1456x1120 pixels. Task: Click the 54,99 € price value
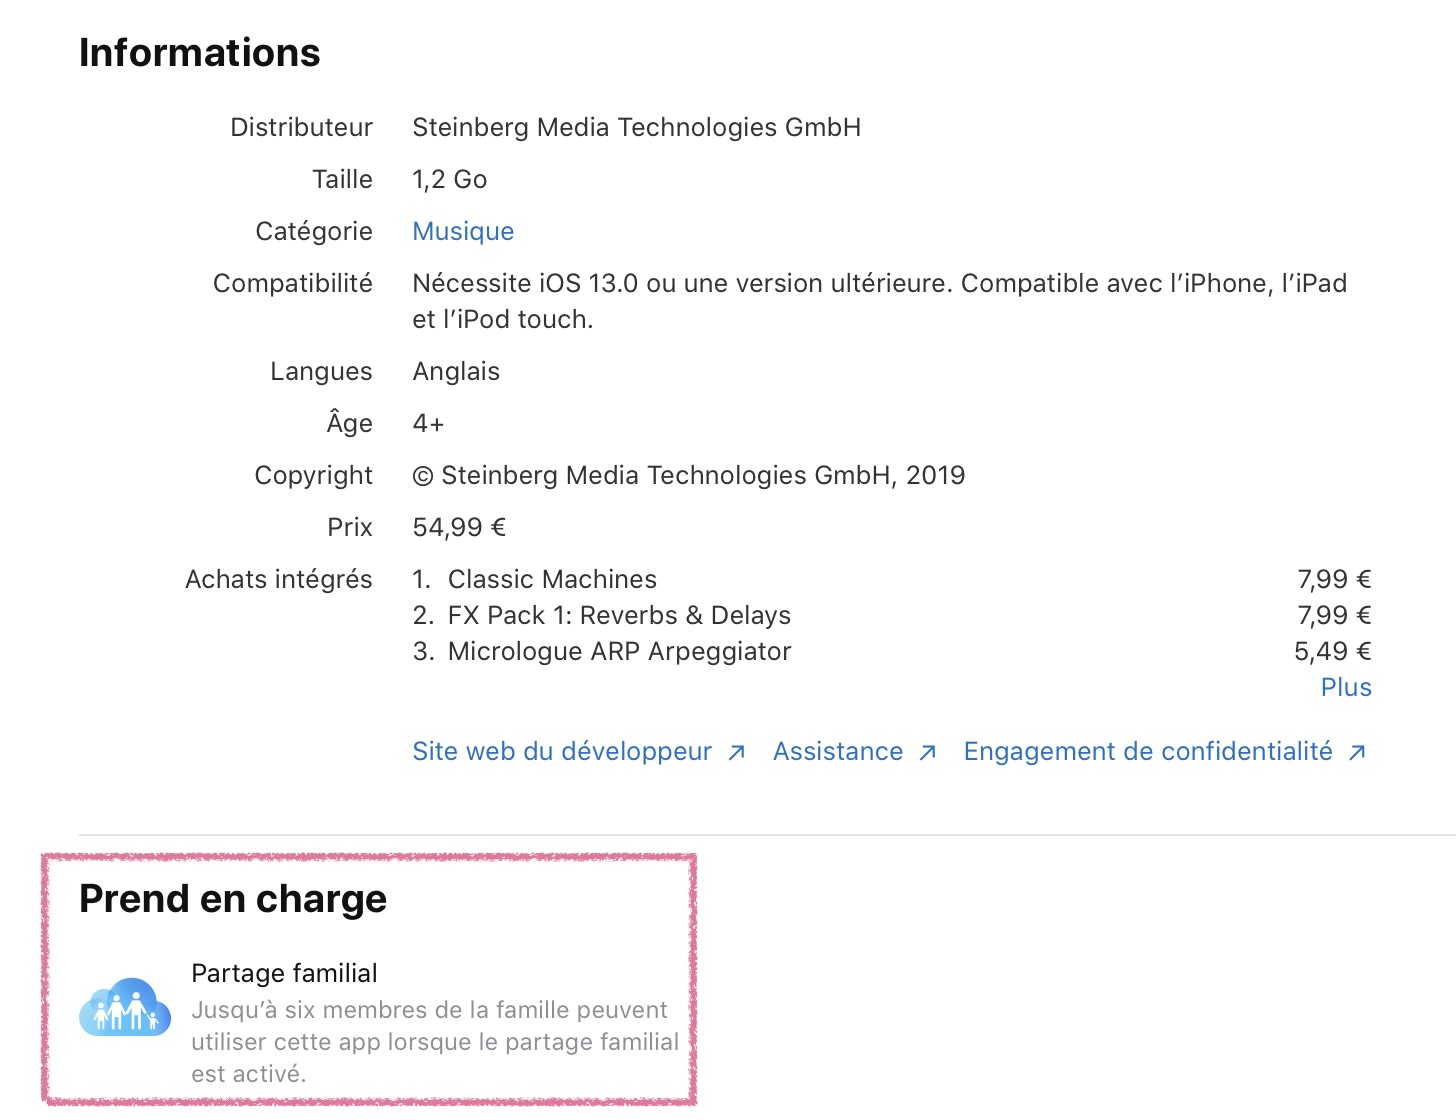click(x=459, y=527)
